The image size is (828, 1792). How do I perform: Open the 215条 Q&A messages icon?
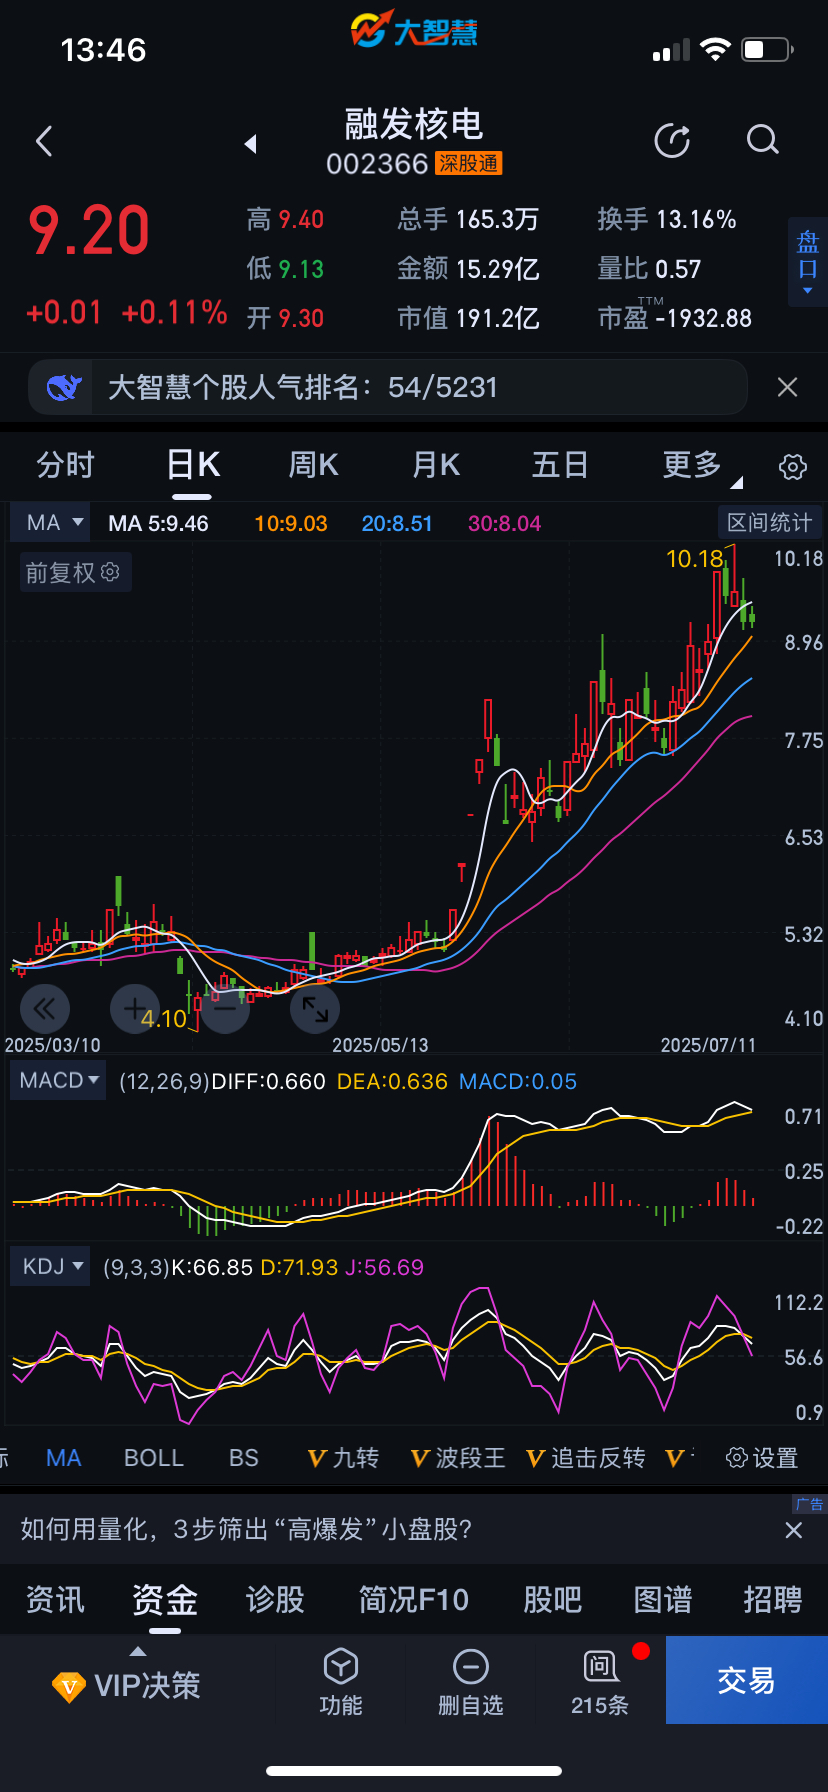[x=600, y=1681]
